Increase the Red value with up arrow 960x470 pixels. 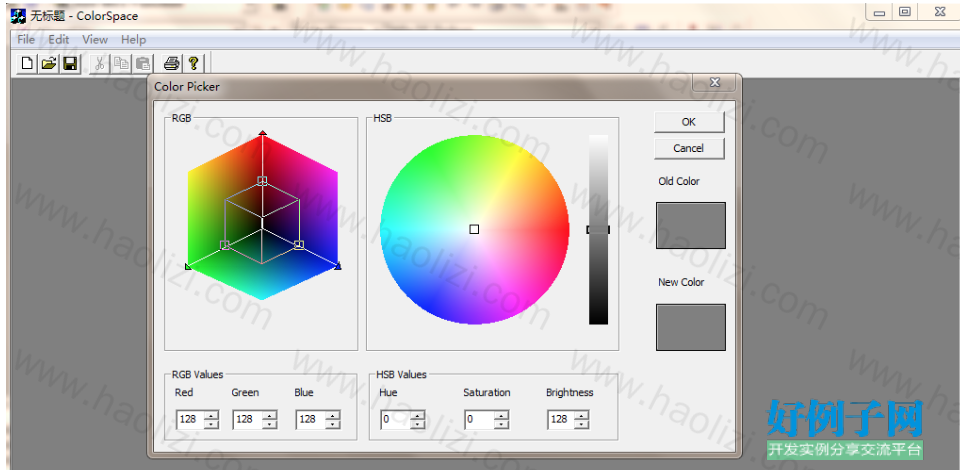(211, 415)
